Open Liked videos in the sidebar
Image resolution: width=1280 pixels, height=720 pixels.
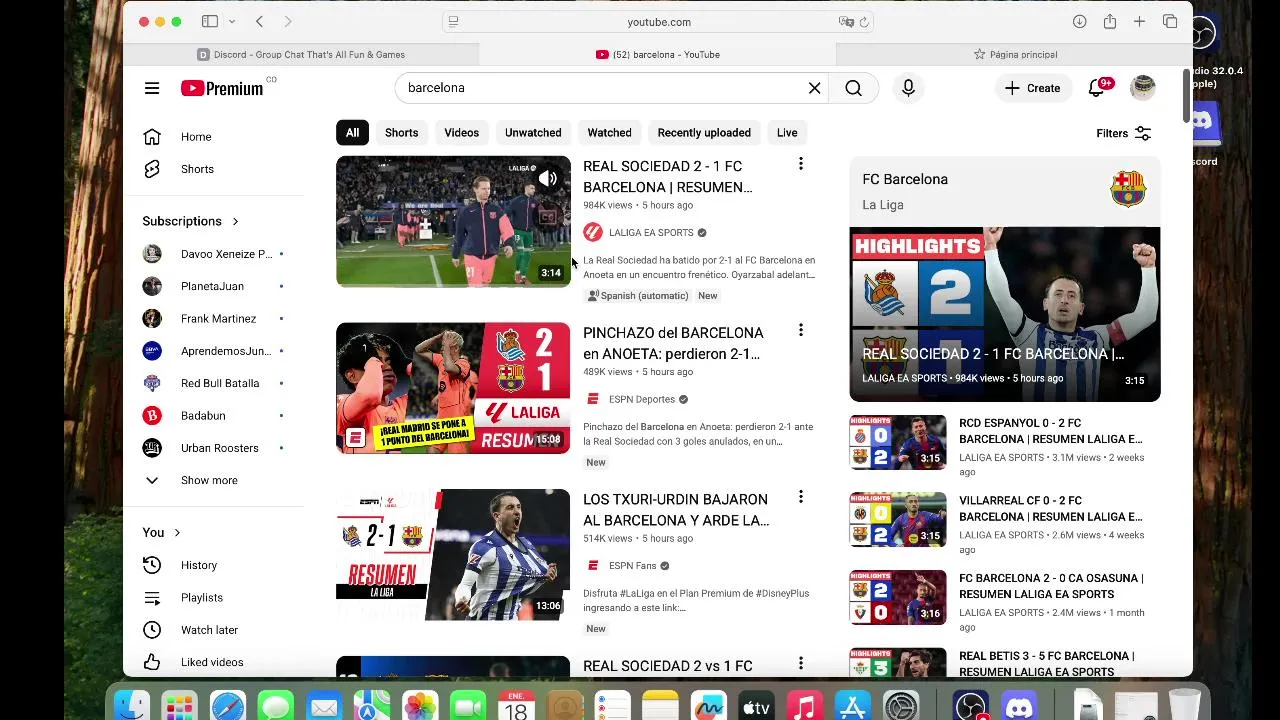click(x=213, y=662)
